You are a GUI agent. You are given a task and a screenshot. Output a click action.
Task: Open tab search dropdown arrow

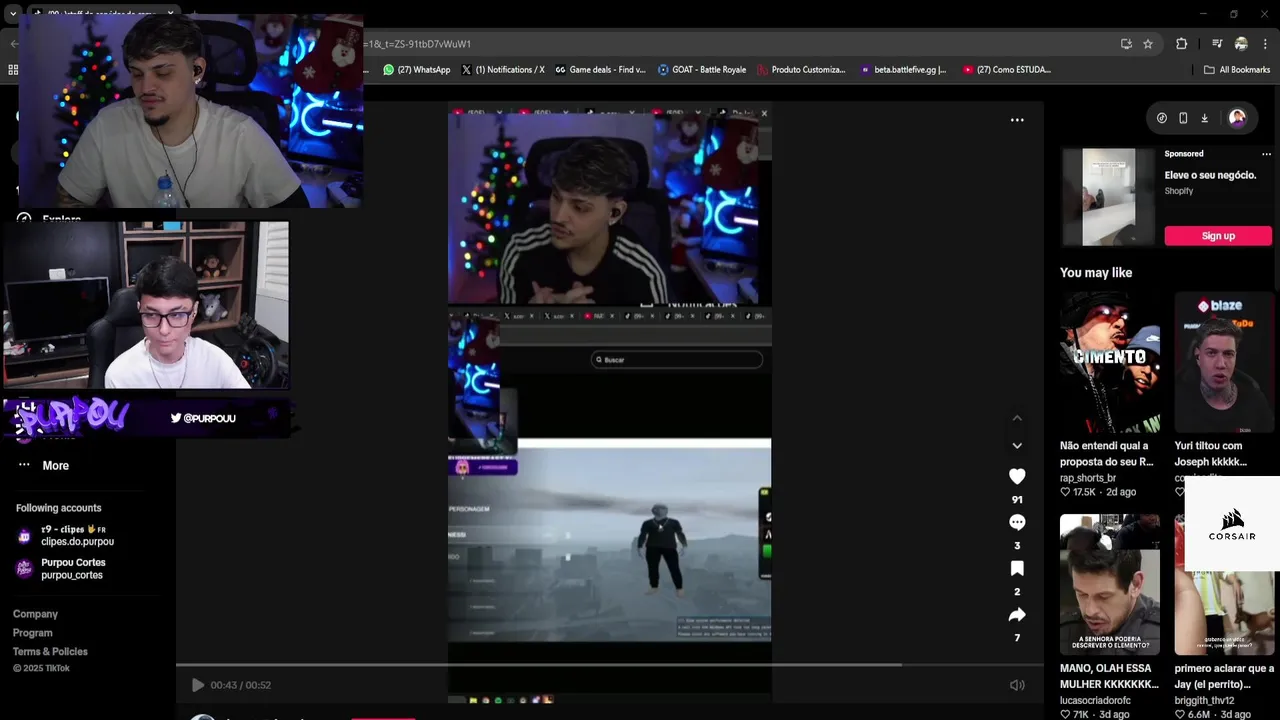12,14
